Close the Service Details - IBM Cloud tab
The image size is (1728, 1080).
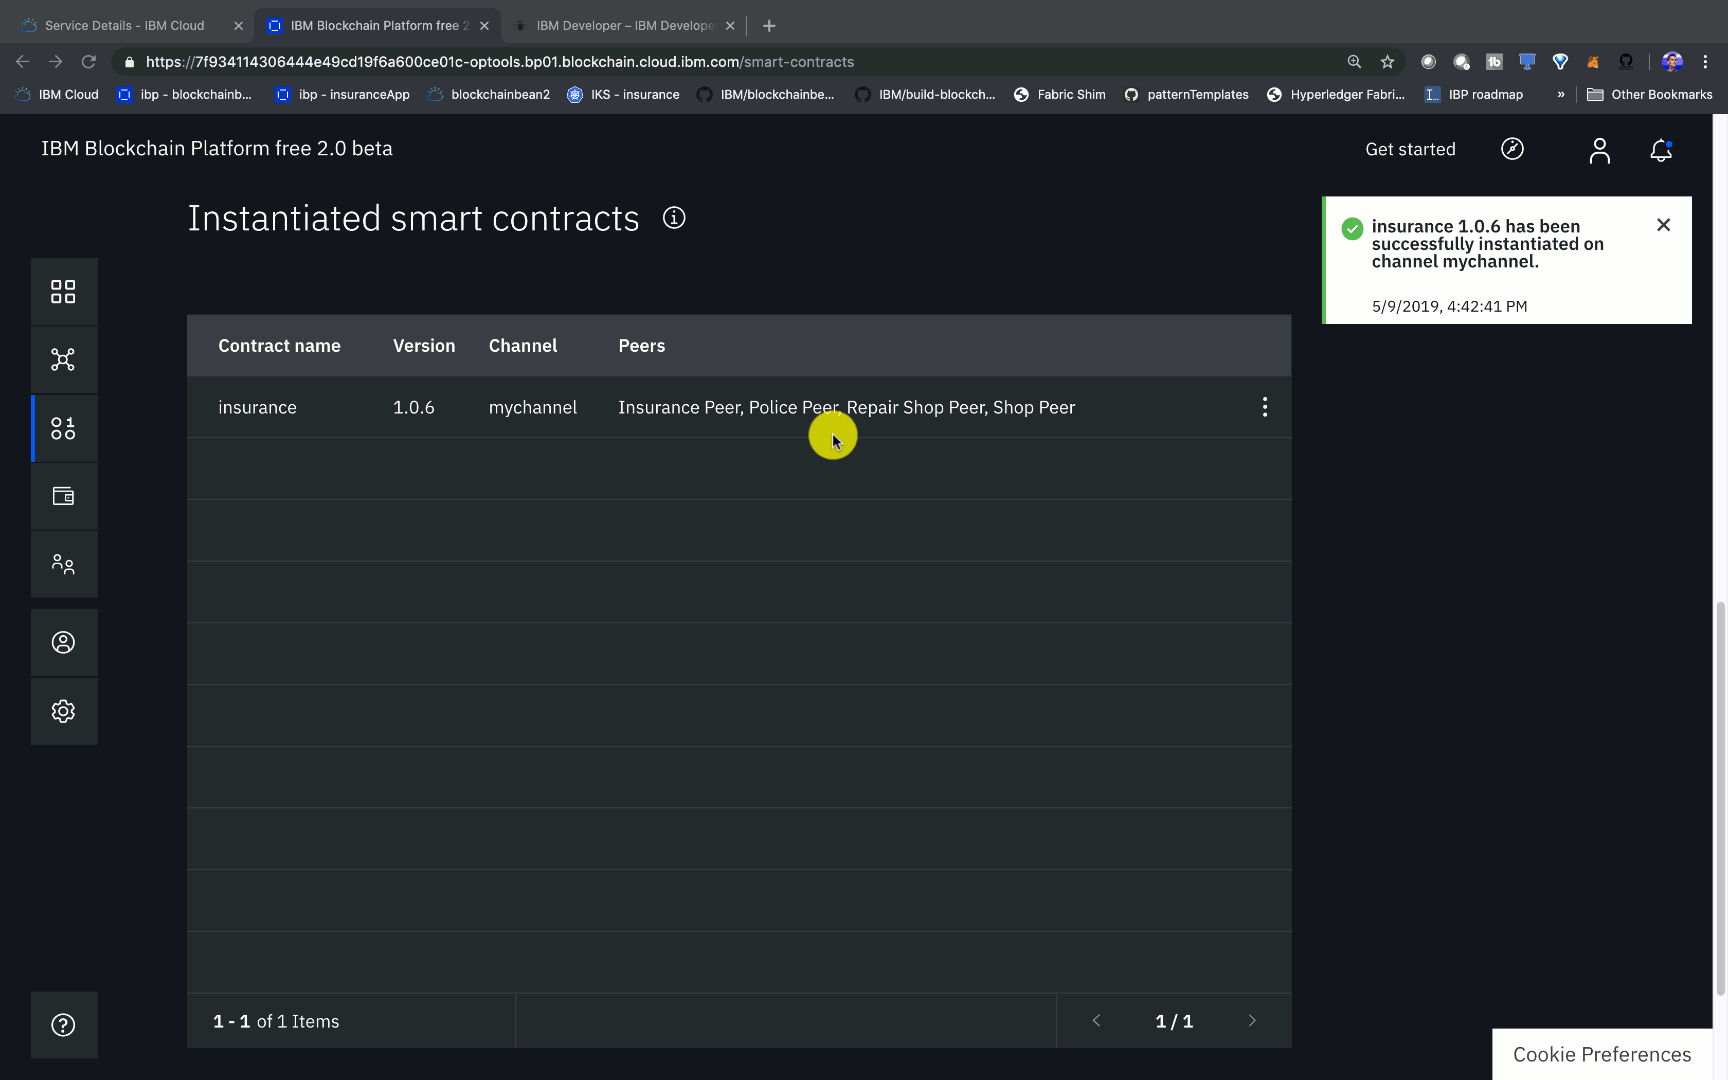238,26
